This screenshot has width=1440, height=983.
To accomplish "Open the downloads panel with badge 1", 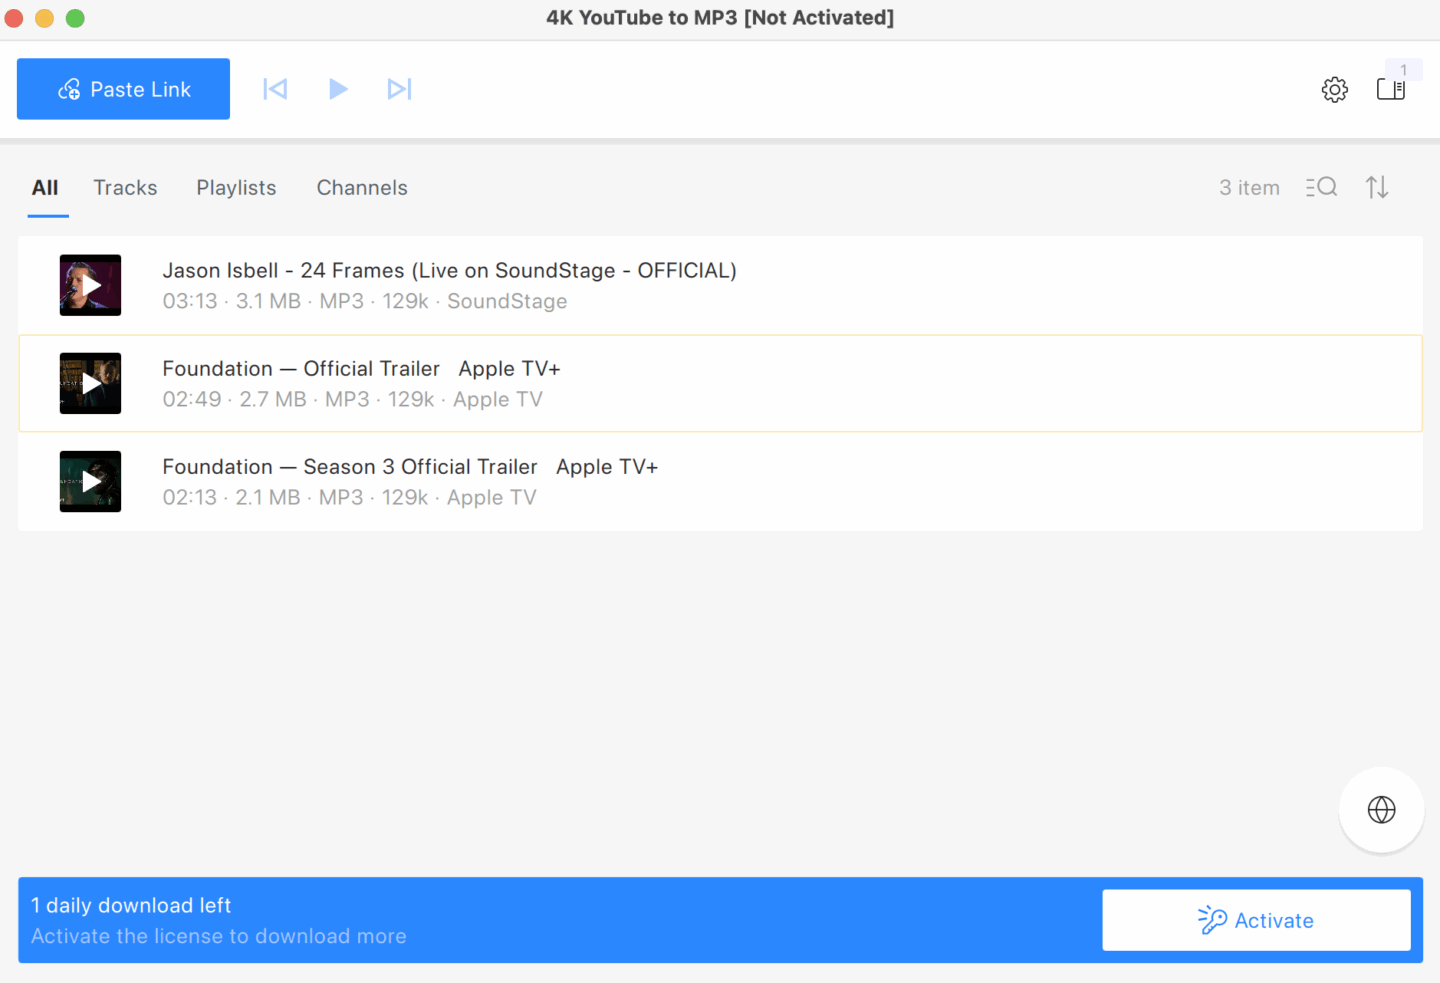I will pyautogui.click(x=1391, y=89).
